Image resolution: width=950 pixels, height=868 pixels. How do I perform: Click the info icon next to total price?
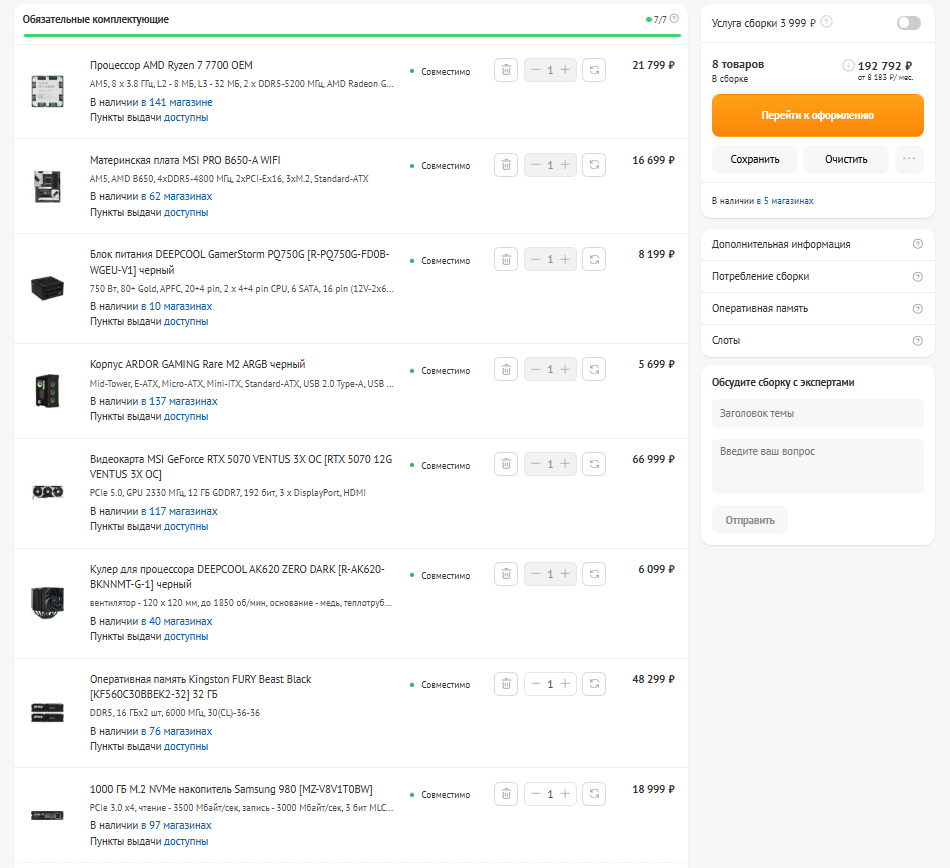pyautogui.click(x=848, y=65)
